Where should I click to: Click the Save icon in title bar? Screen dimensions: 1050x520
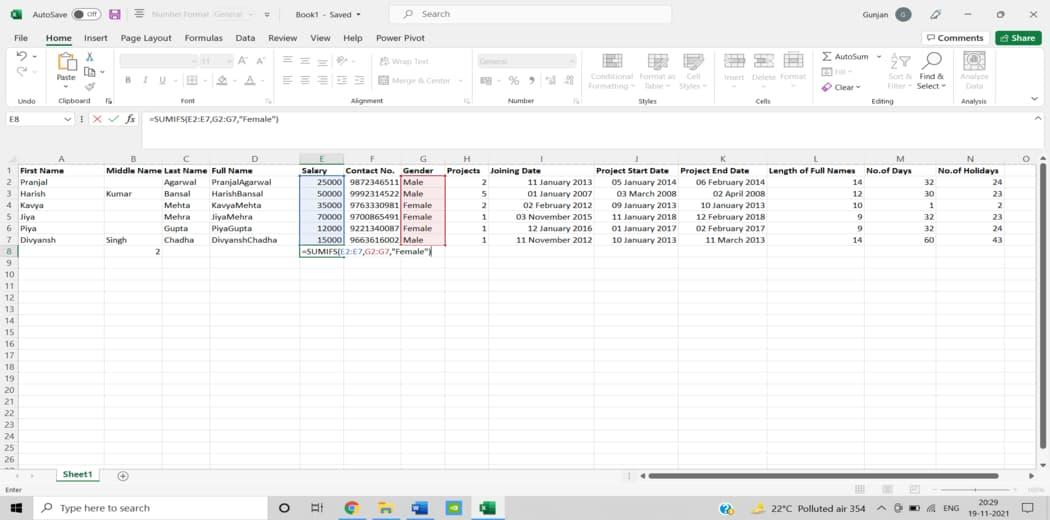pos(115,15)
